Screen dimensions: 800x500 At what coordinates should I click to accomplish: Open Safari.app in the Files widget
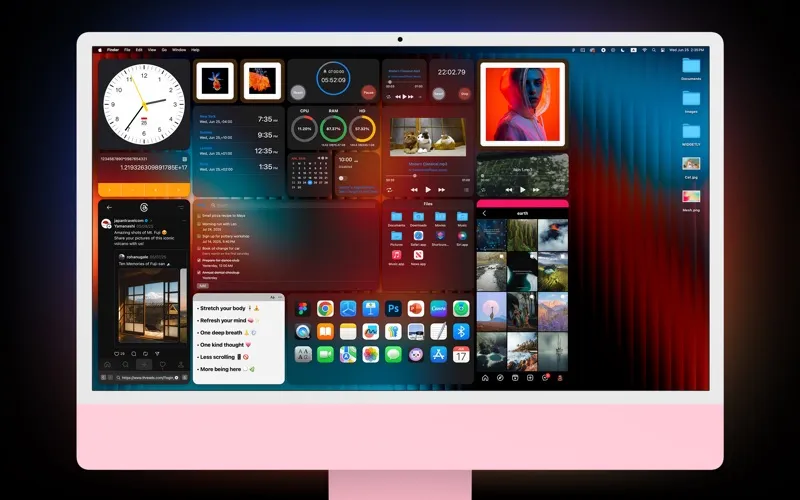pos(418,238)
